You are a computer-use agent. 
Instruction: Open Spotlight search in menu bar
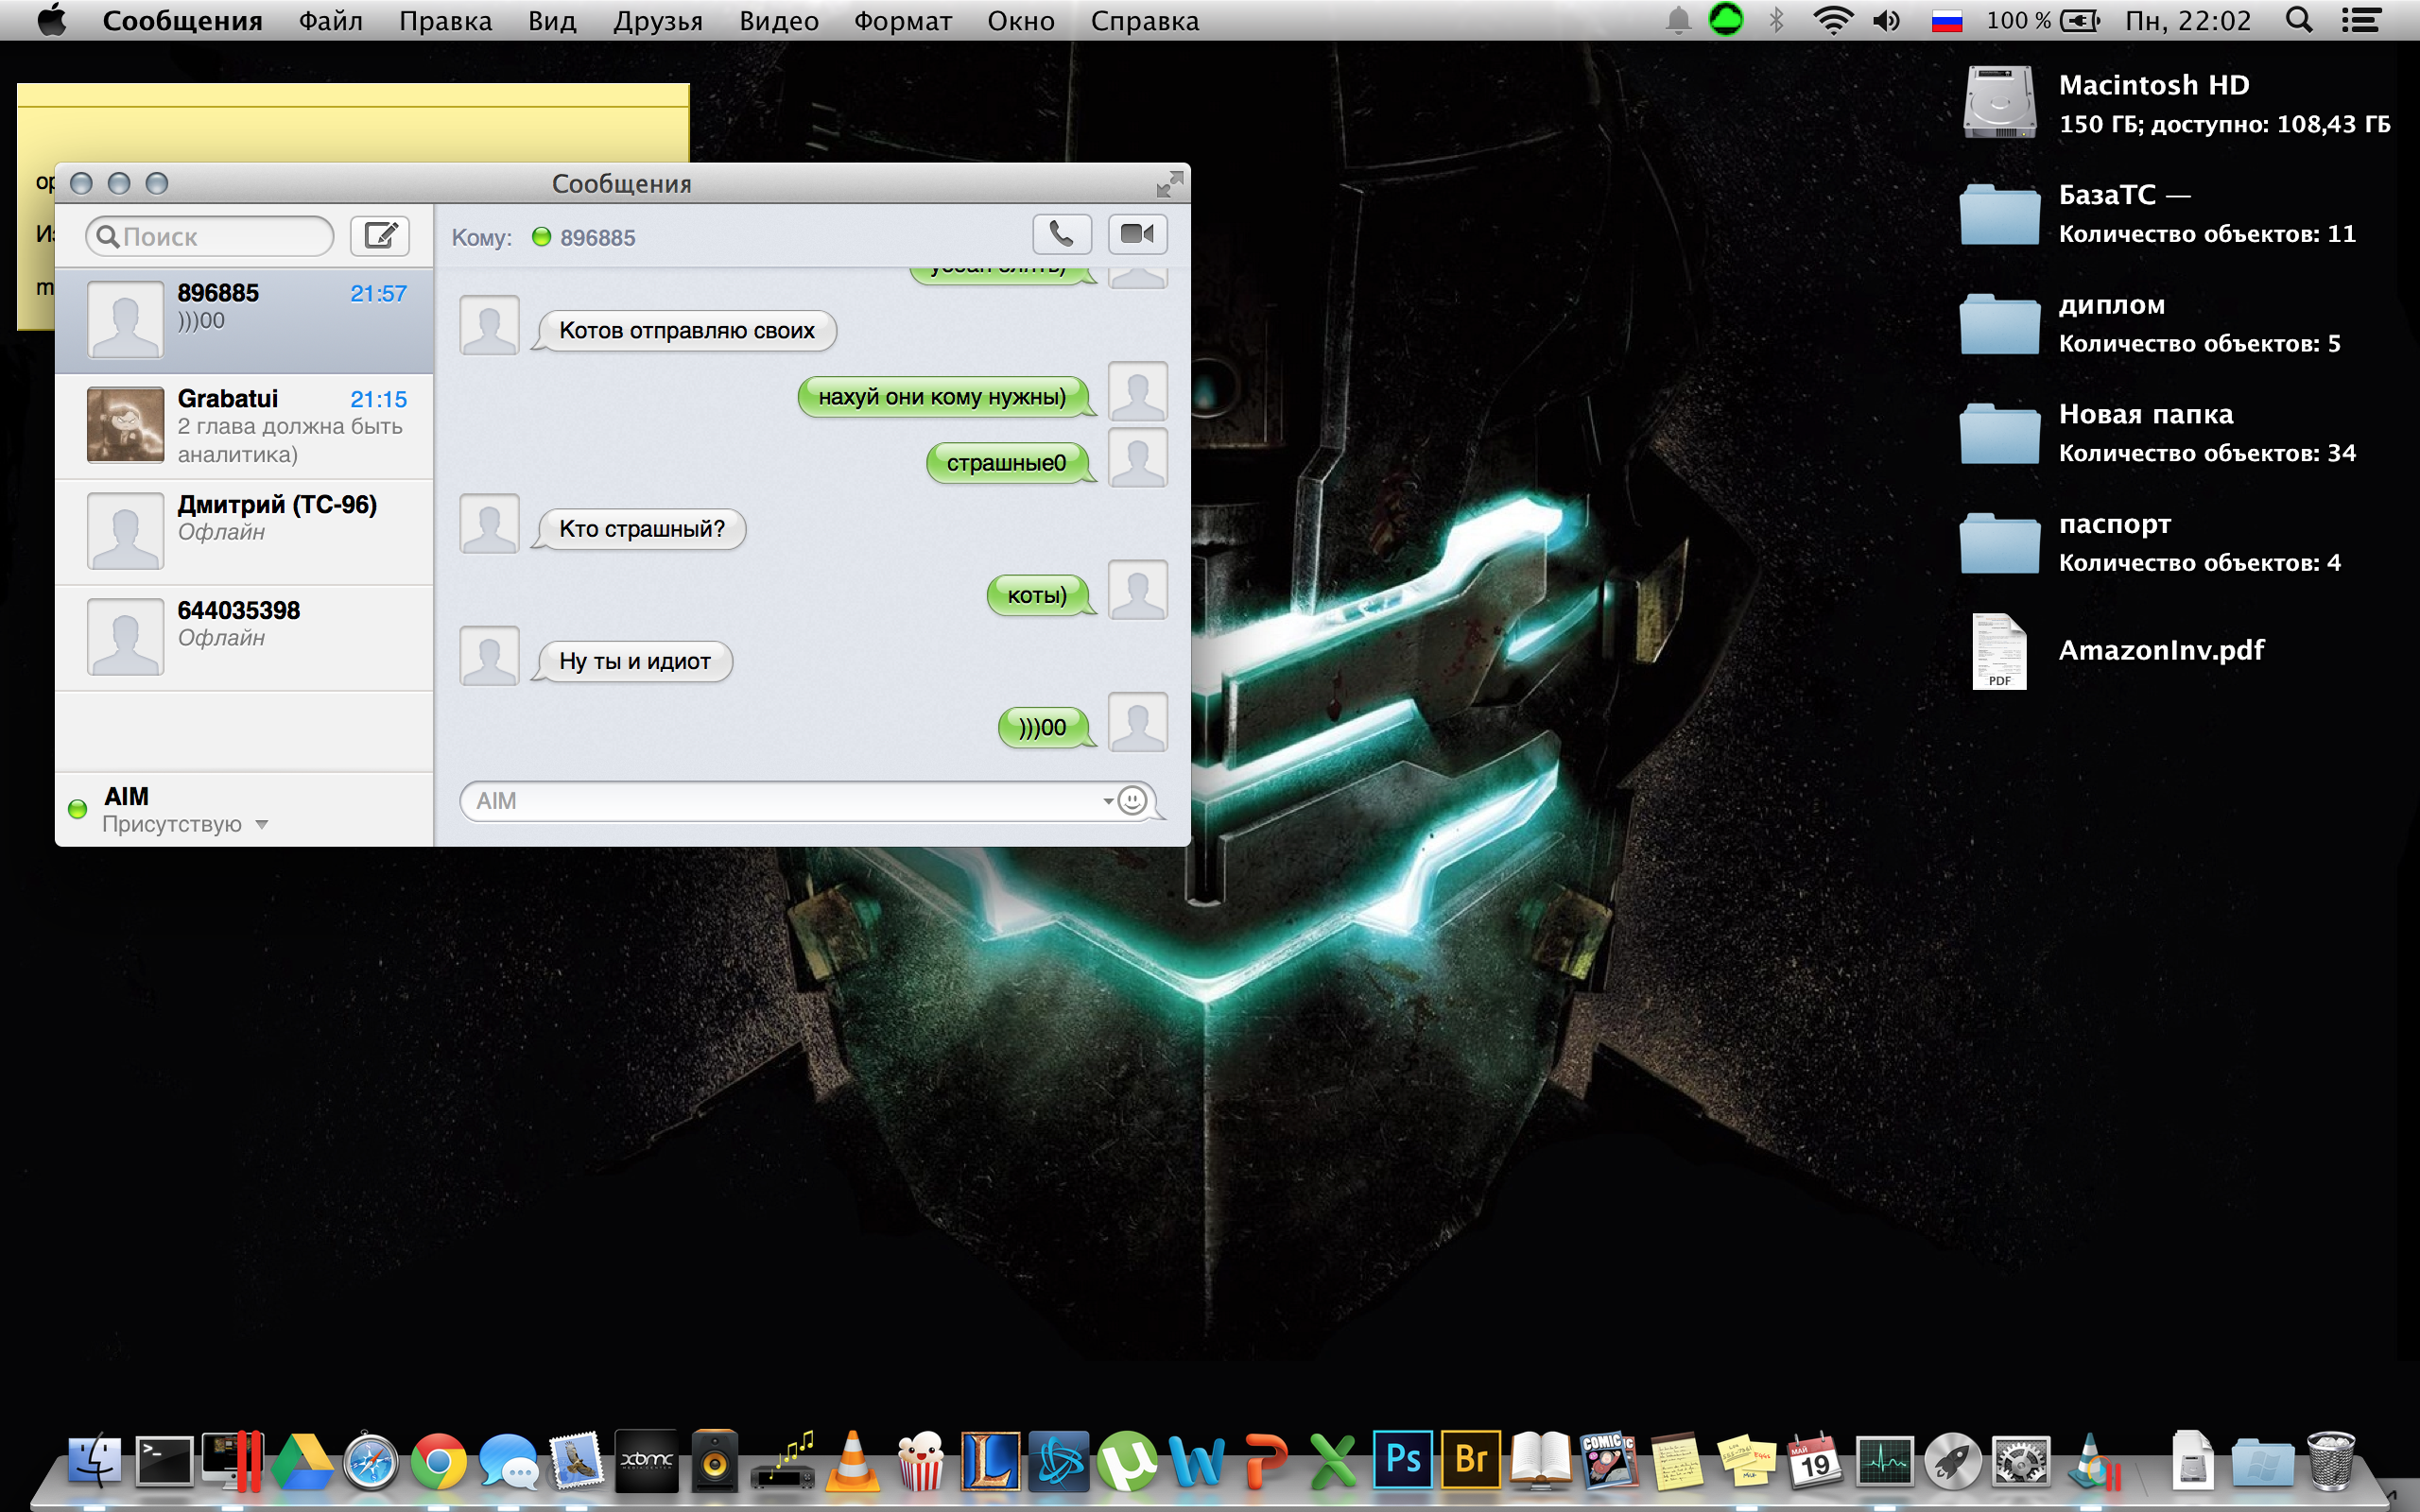click(2298, 20)
